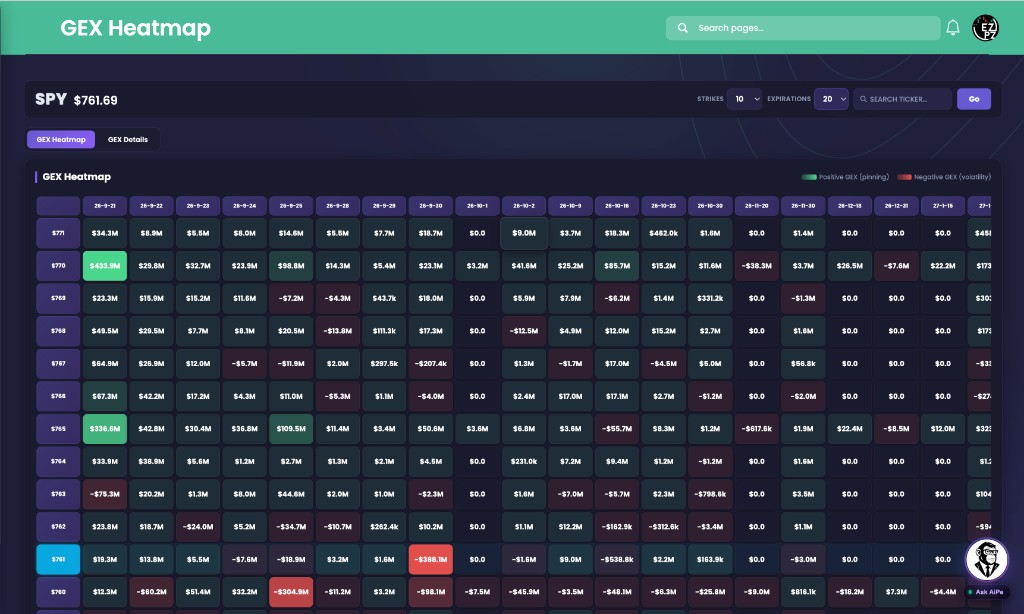This screenshot has width=1024, height=614.
Task: Open the notifications bell
Action: click(x=953, y=27)
